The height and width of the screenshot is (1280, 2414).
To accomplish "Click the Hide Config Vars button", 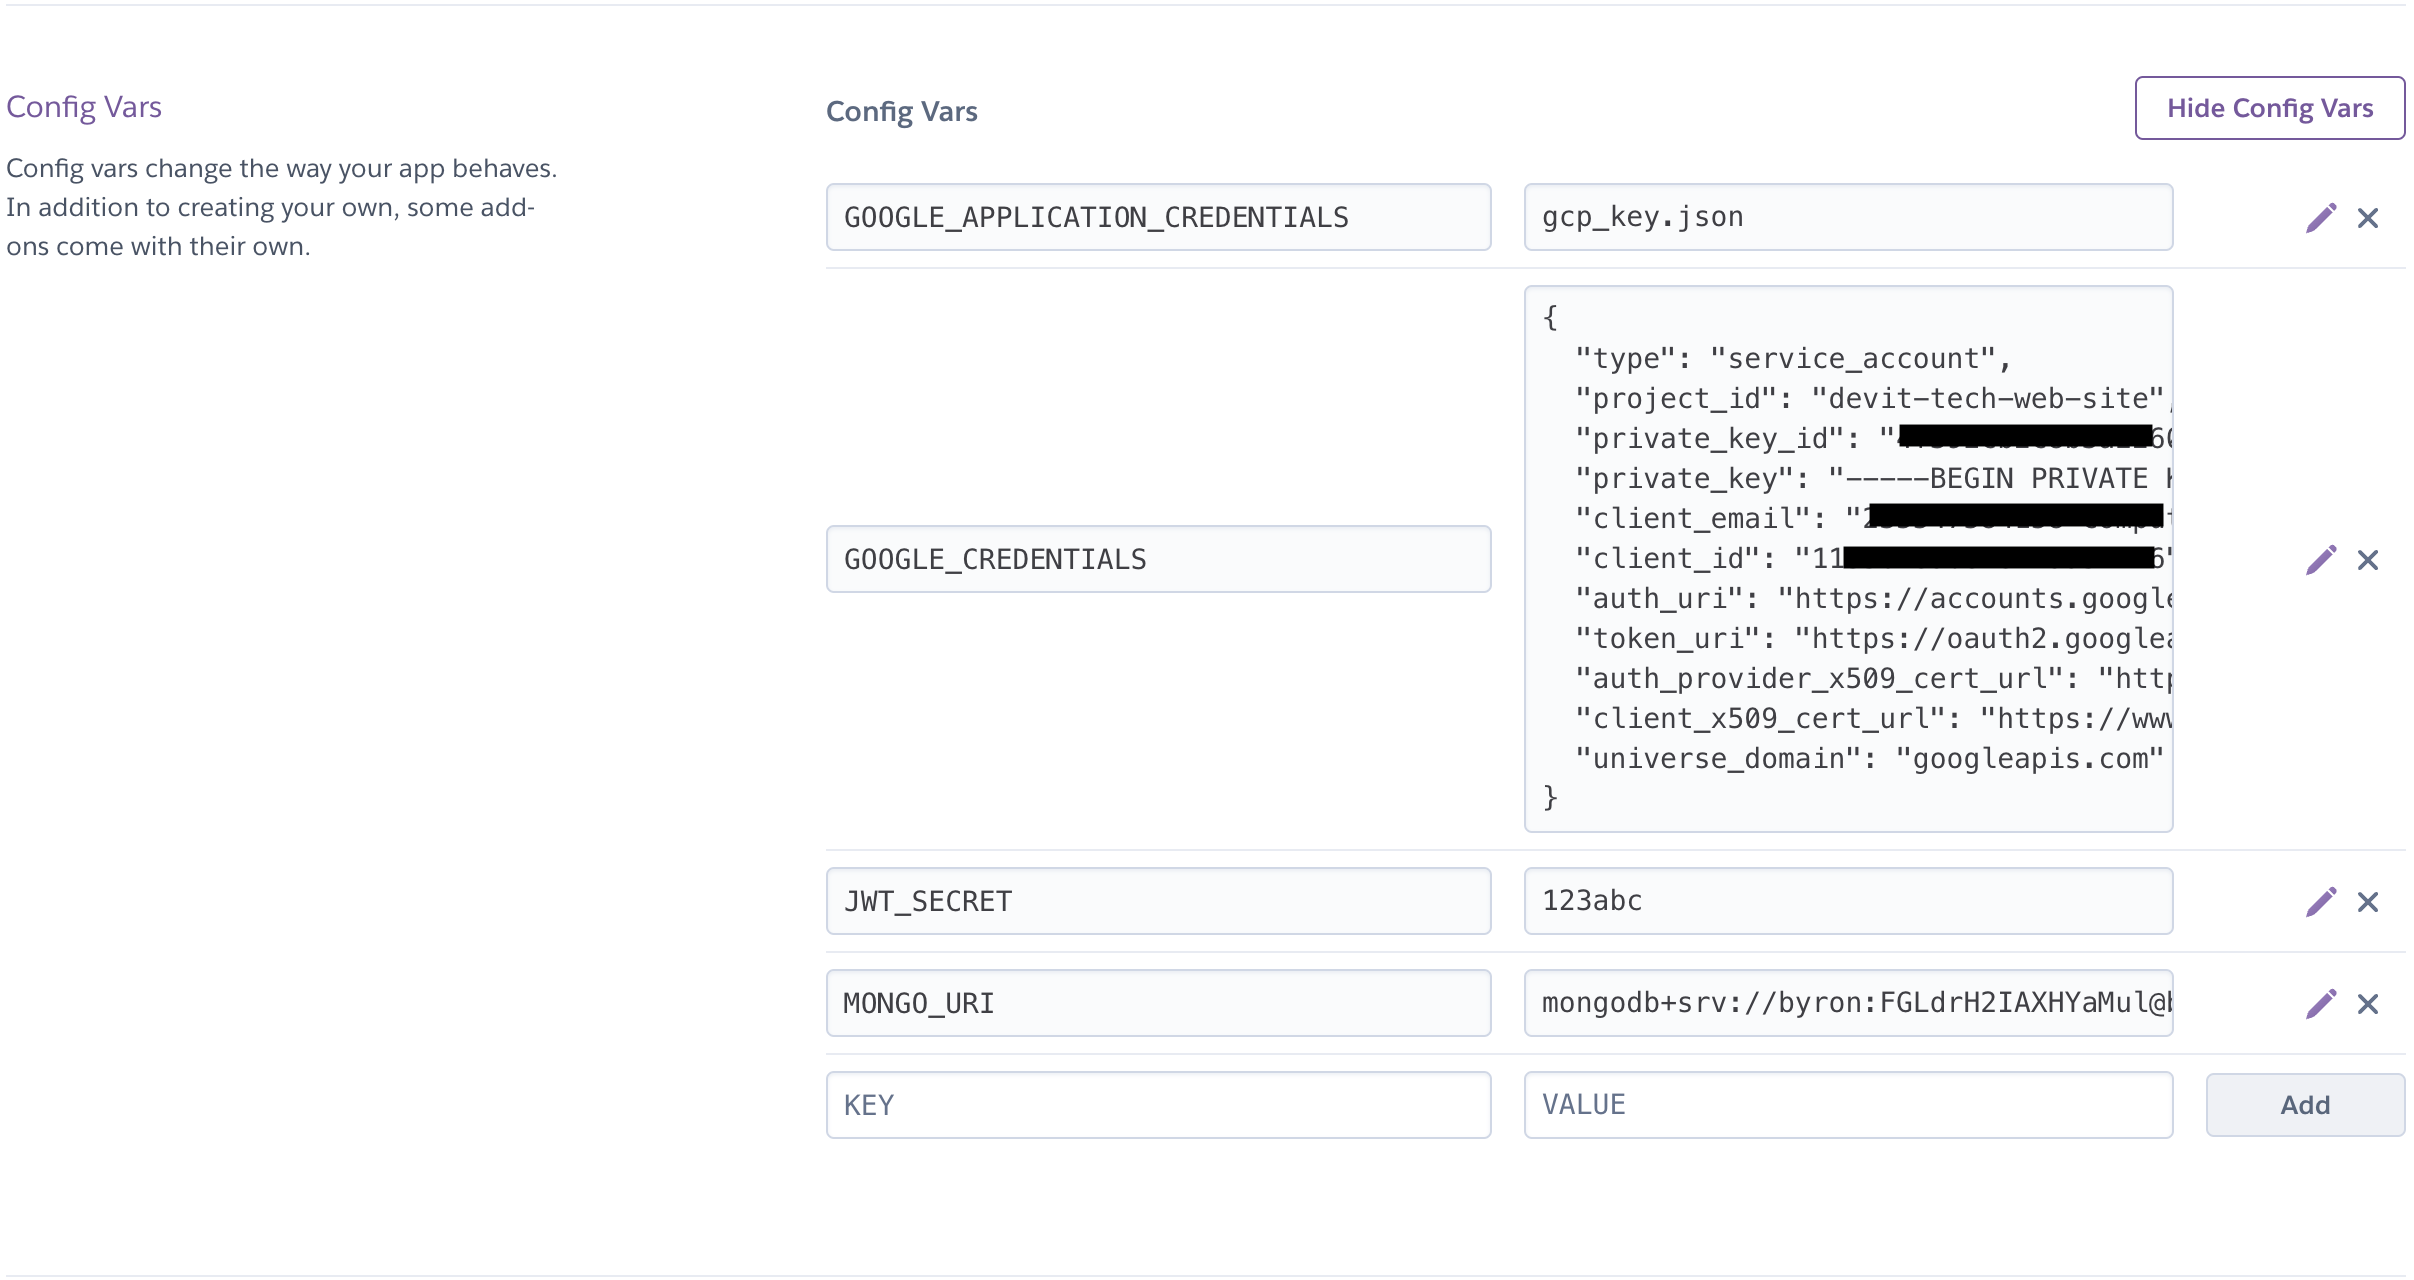I will tap(2270, 108).
